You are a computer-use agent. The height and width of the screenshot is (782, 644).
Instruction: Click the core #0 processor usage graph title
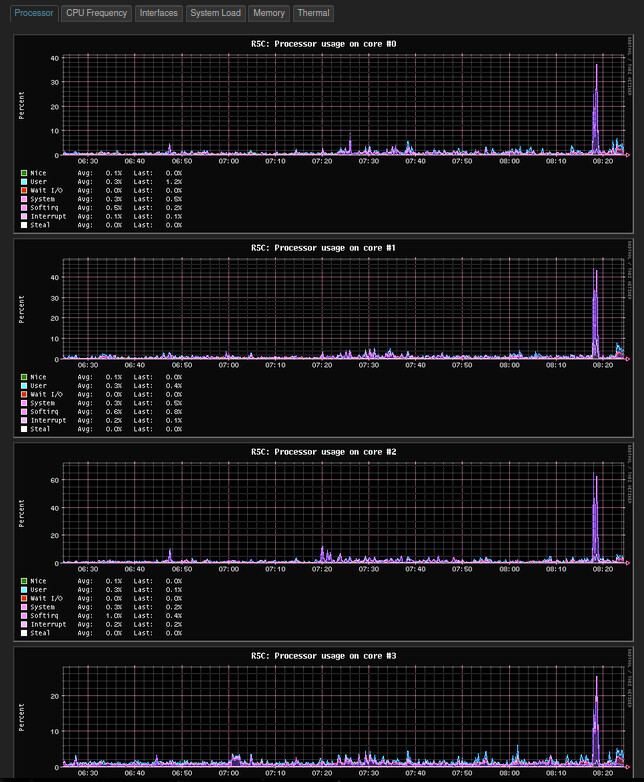click(323, 44)
